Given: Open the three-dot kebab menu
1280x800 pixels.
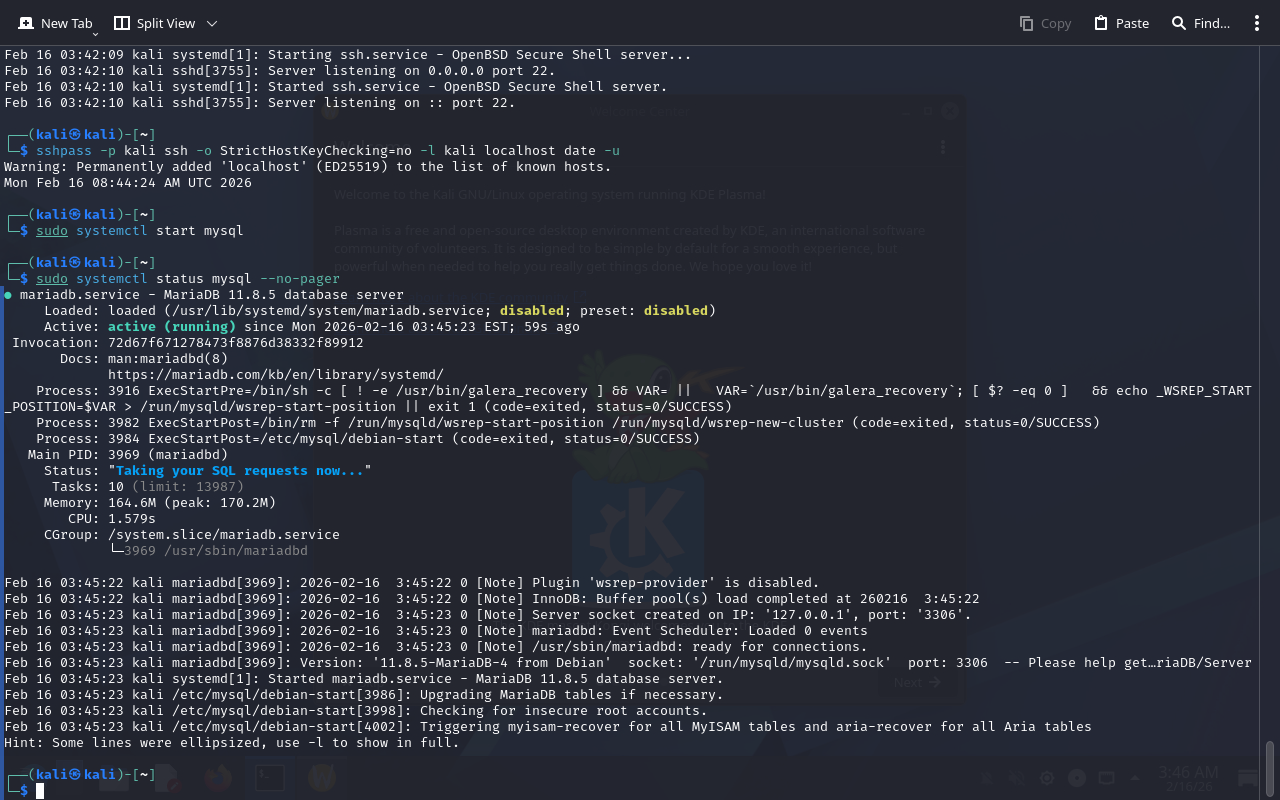Looking at the screenshot, I should (1257, 23).
